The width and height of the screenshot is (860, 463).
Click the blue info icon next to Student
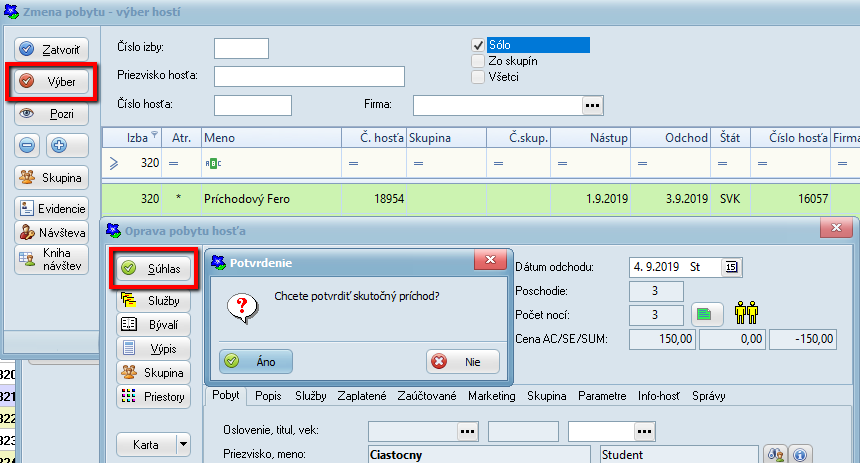click(799, 455)
